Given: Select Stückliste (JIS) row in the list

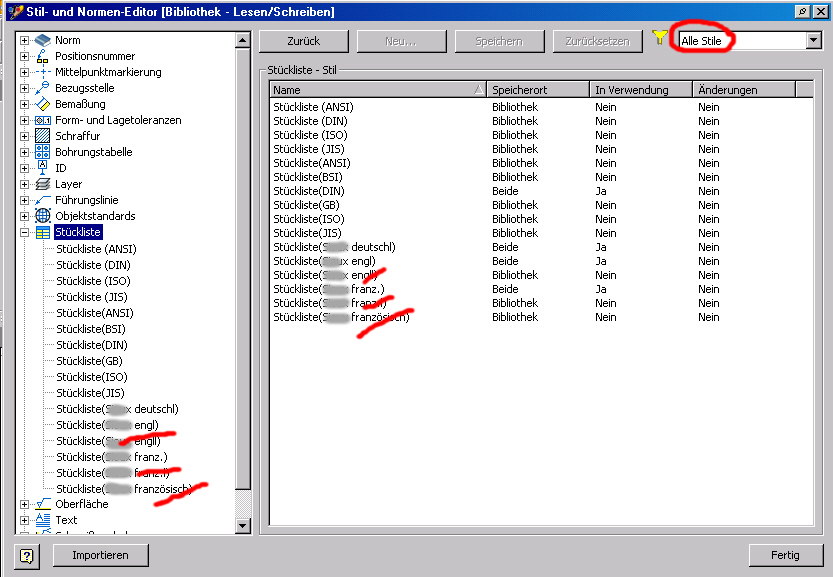Looking at the screenshot, I should 541,149.
